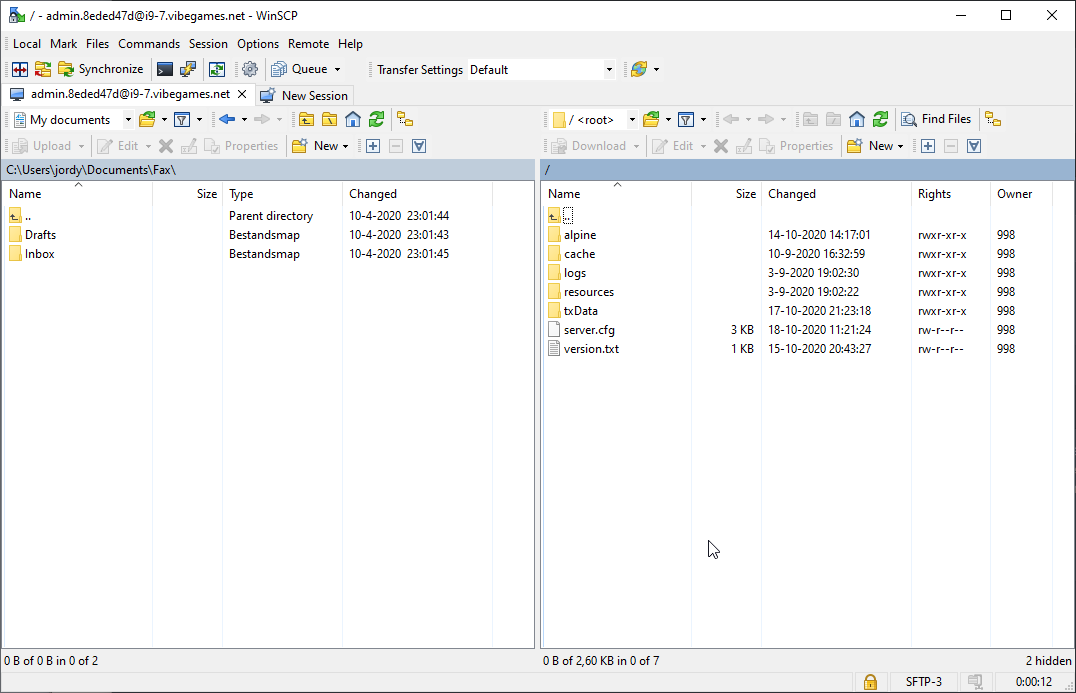Open the Files menu

pyautogui.click(x=97, y=44)
